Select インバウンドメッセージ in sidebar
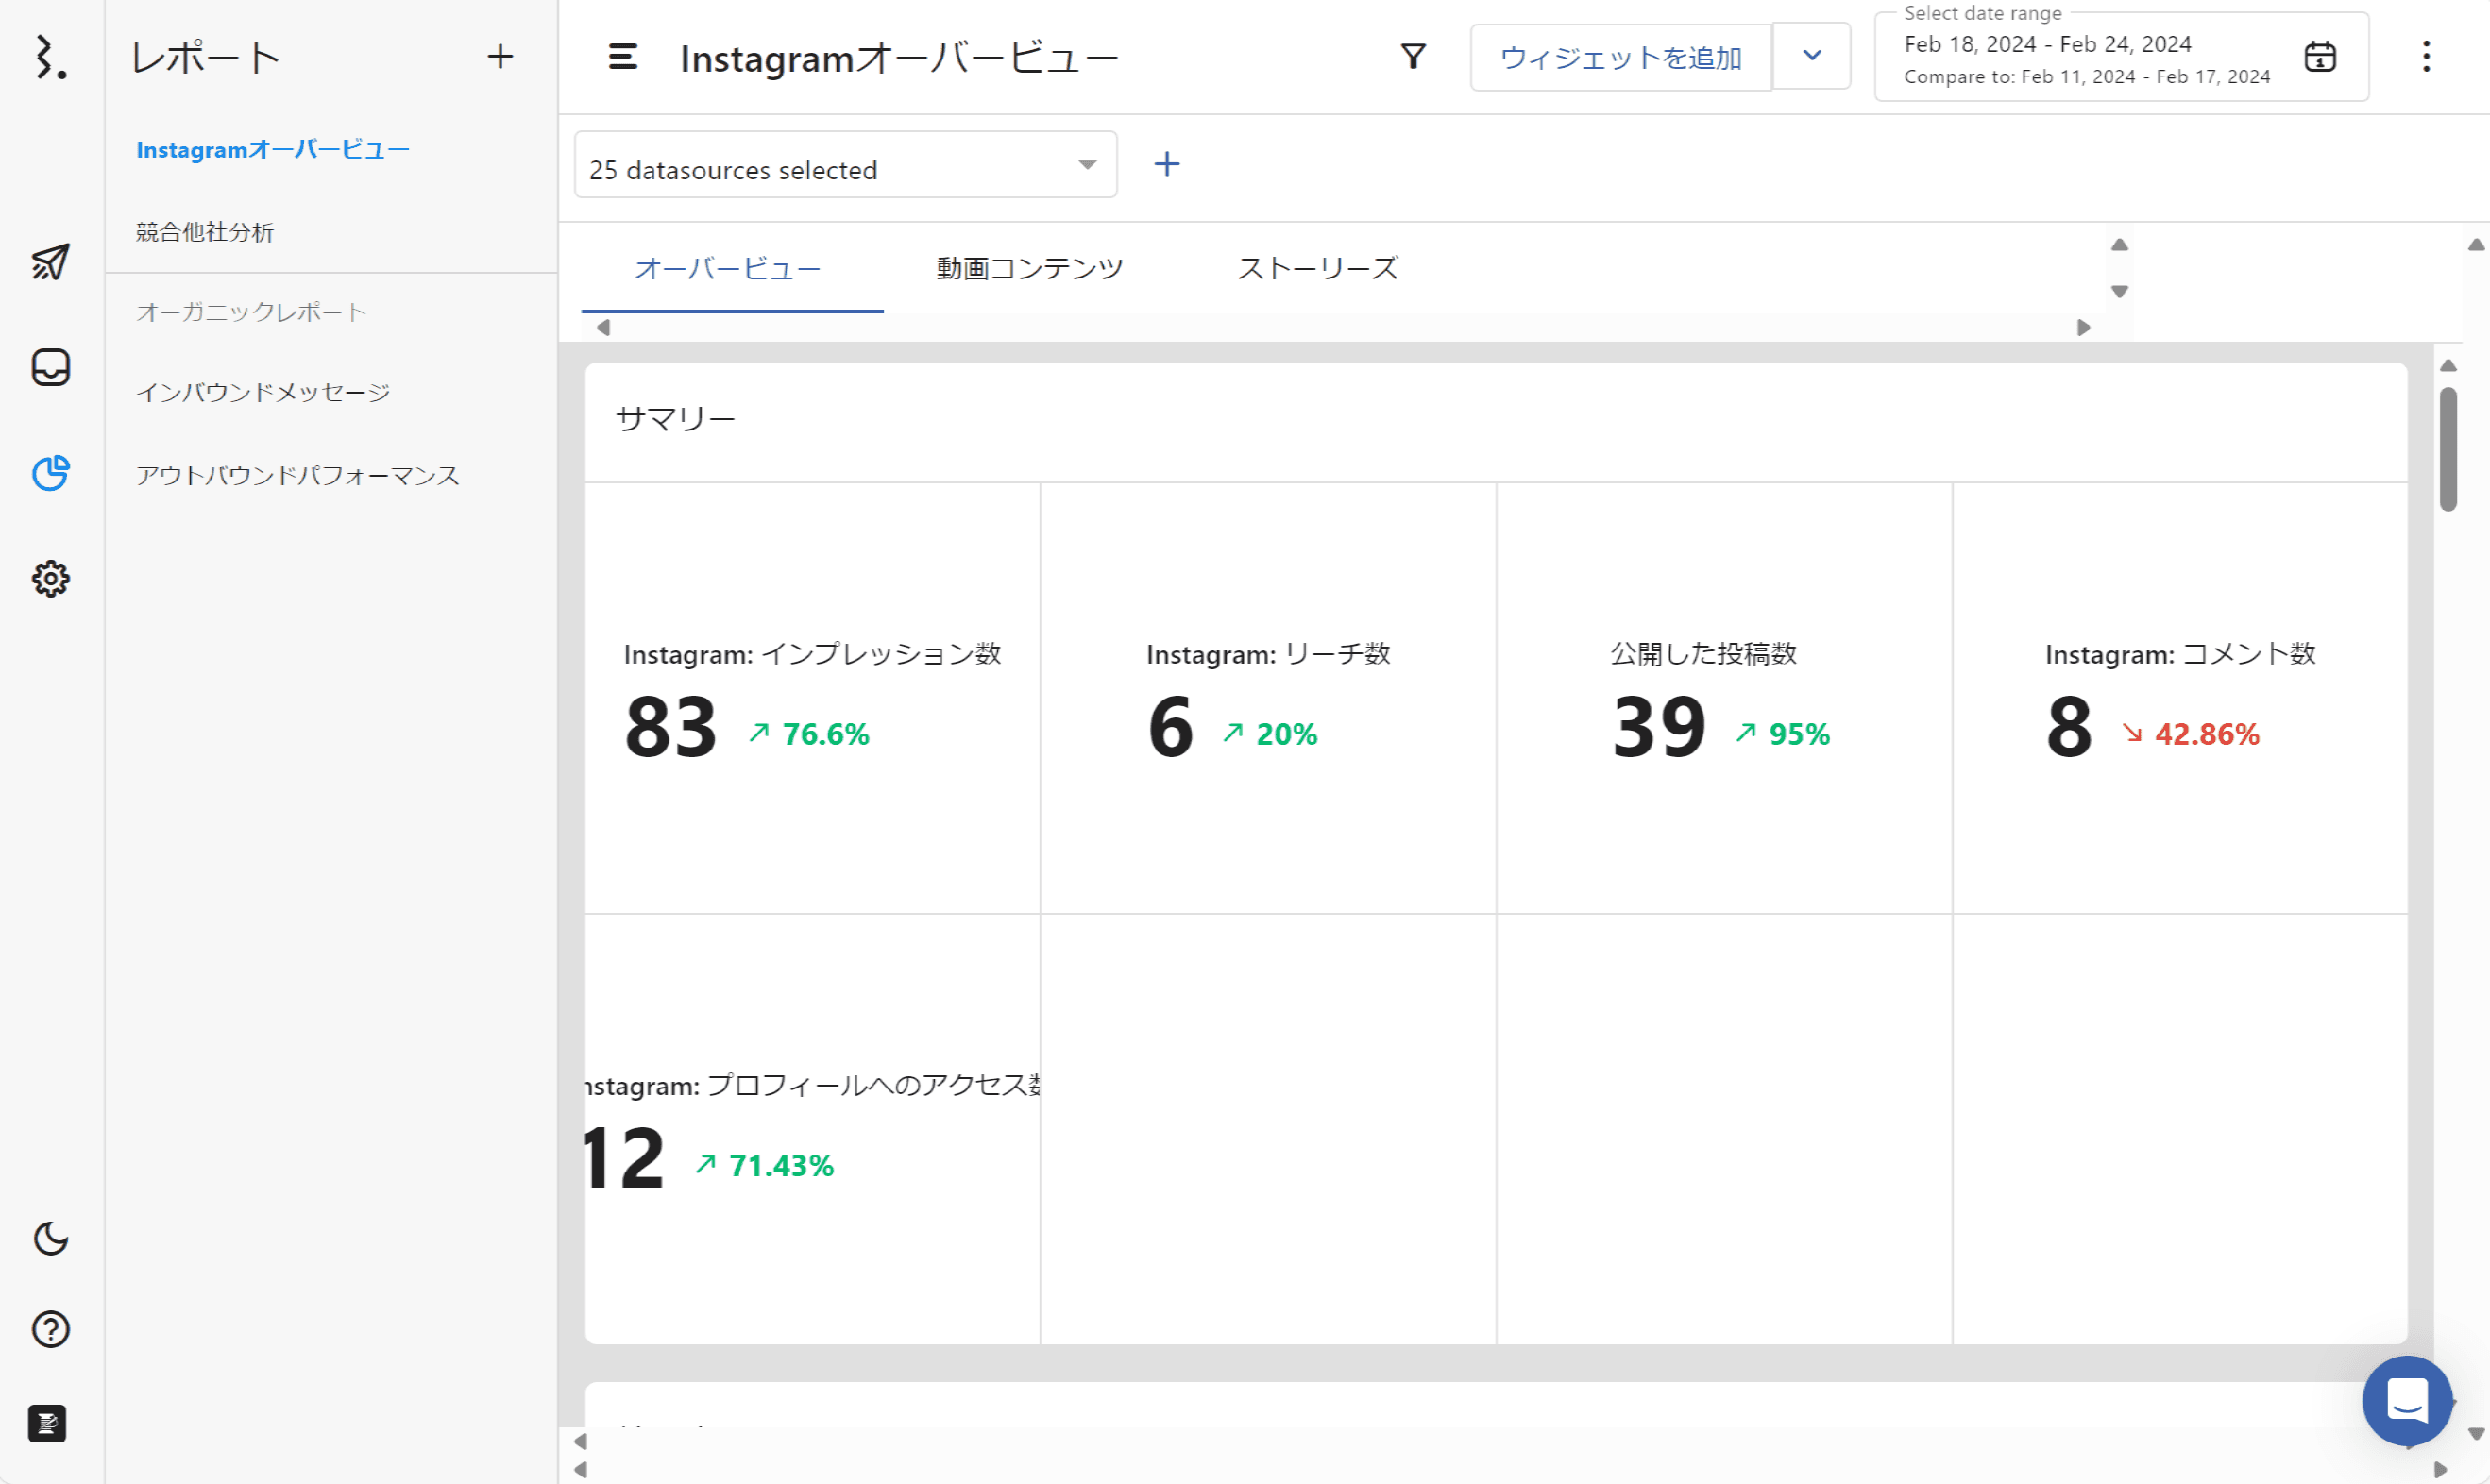 point(263,392)
